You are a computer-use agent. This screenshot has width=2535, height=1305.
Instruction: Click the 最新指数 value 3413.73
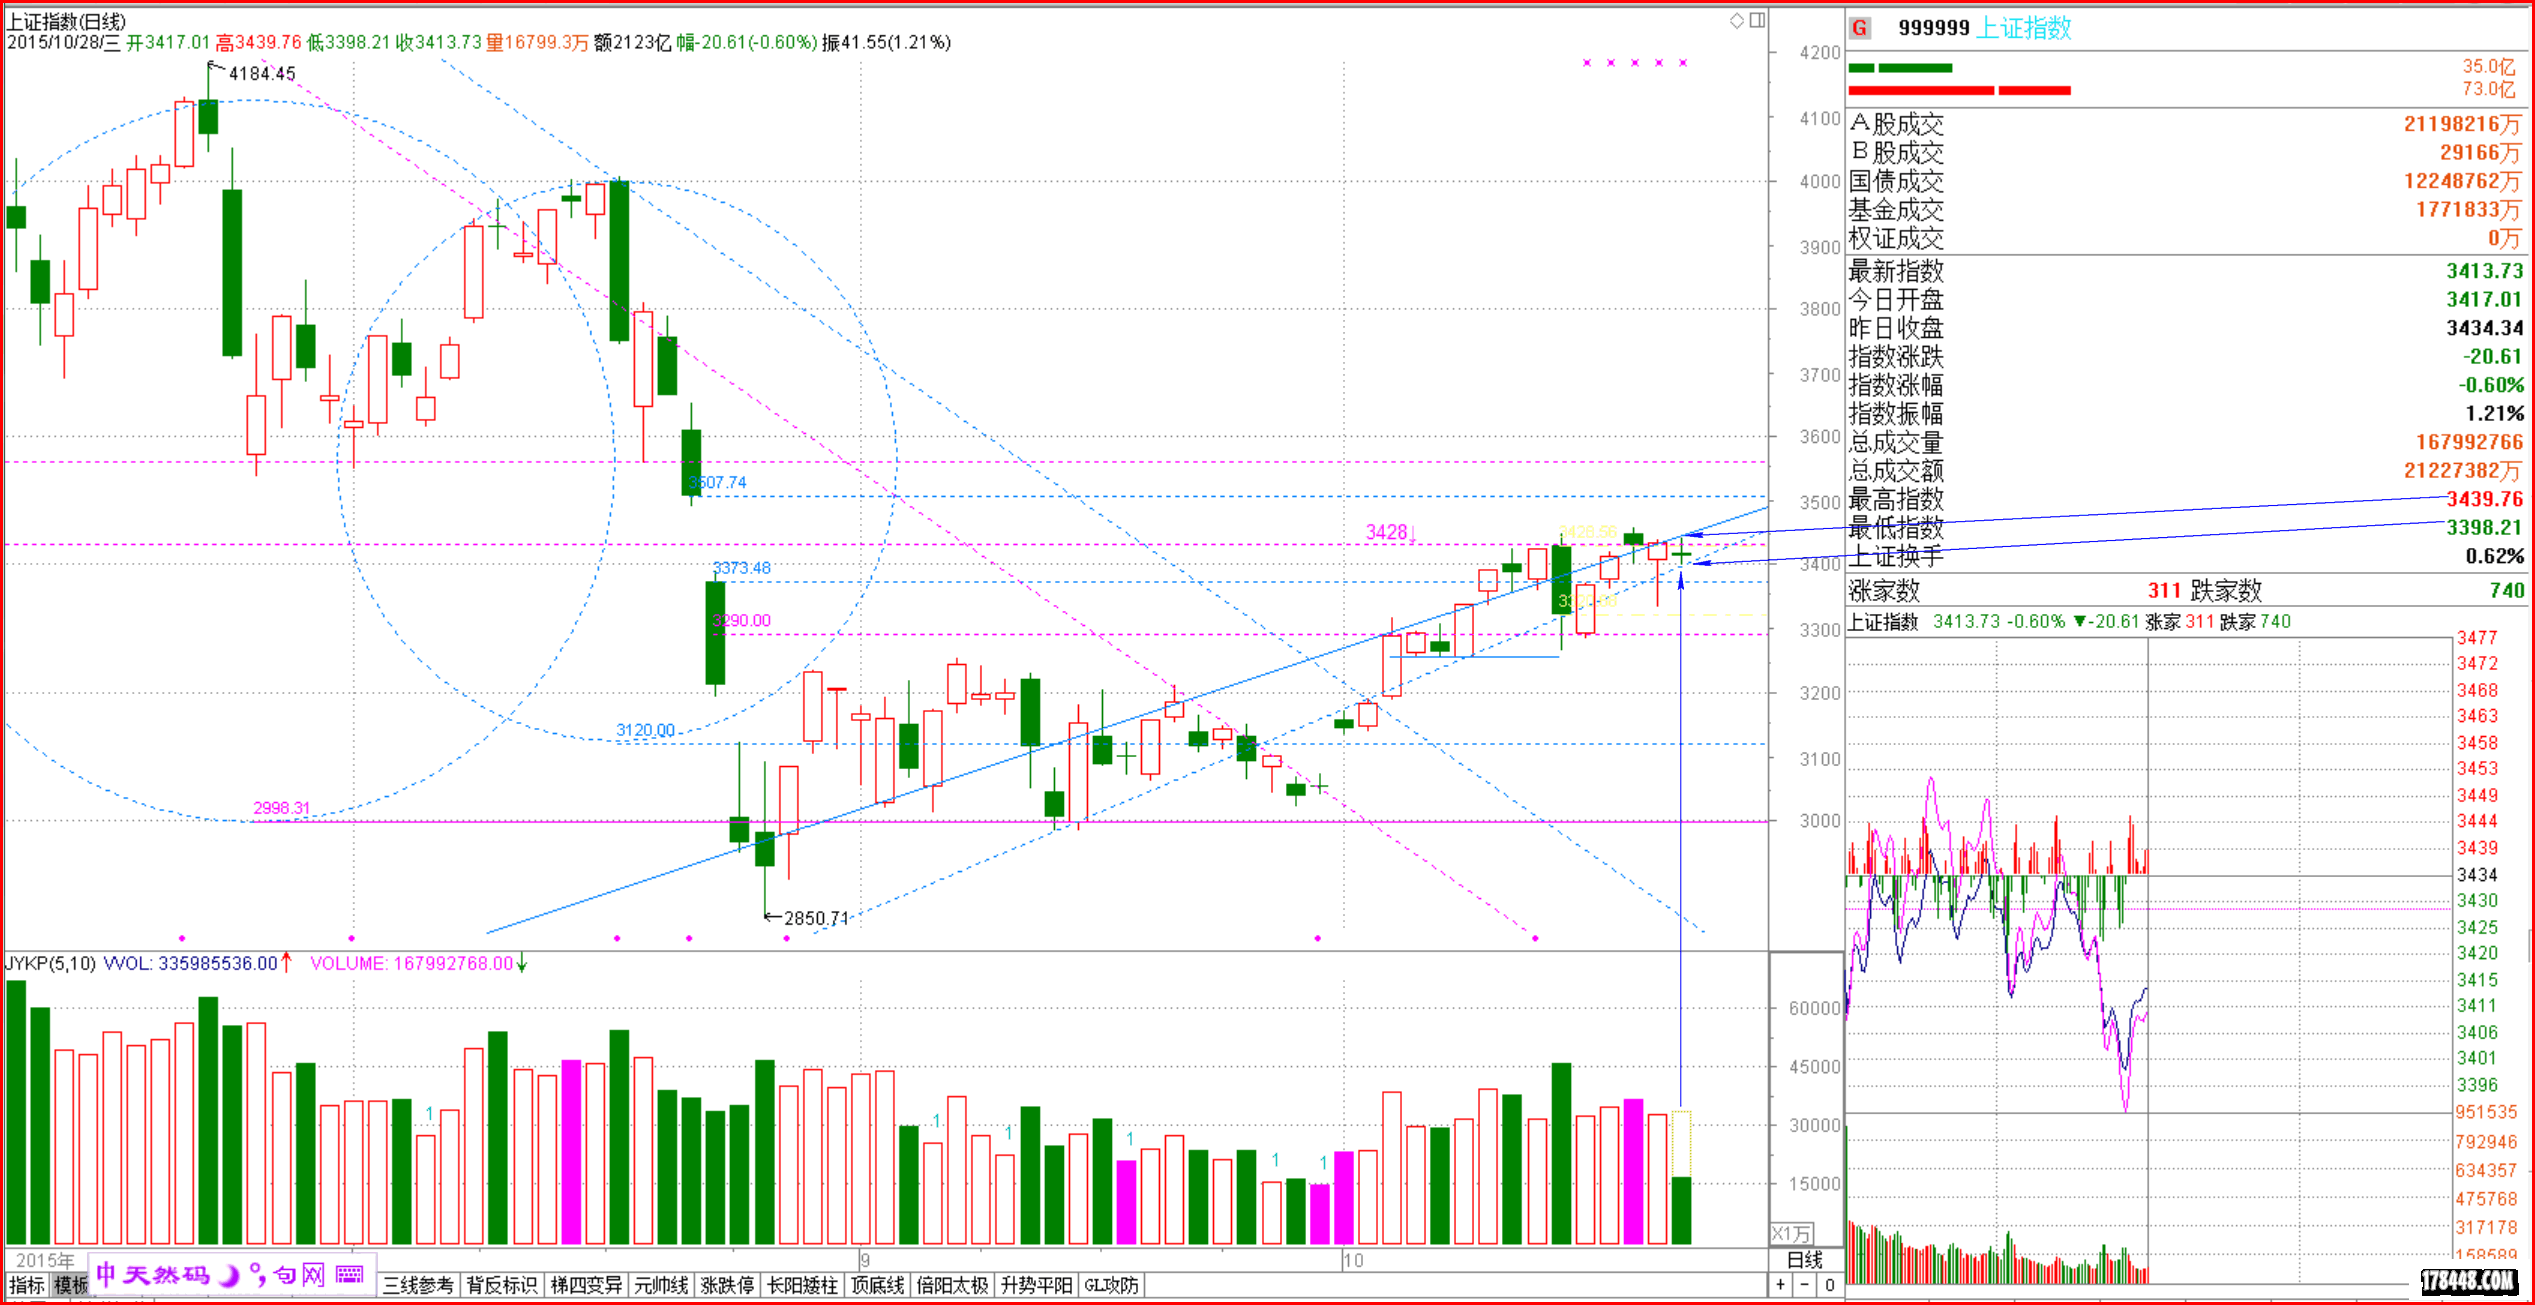[x=2485, y=271]
